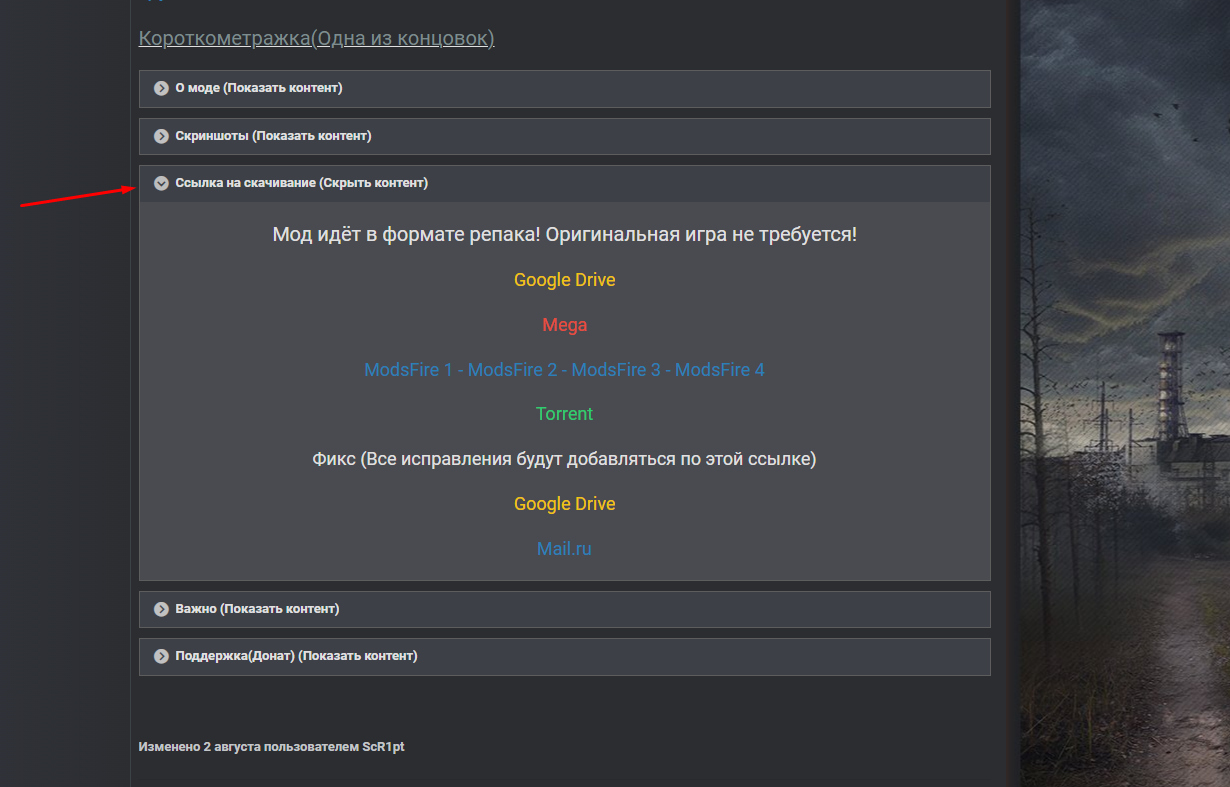Collapse 'Ссылка на скачивание (Скрыть контент)' header

(x=301, y=183)
